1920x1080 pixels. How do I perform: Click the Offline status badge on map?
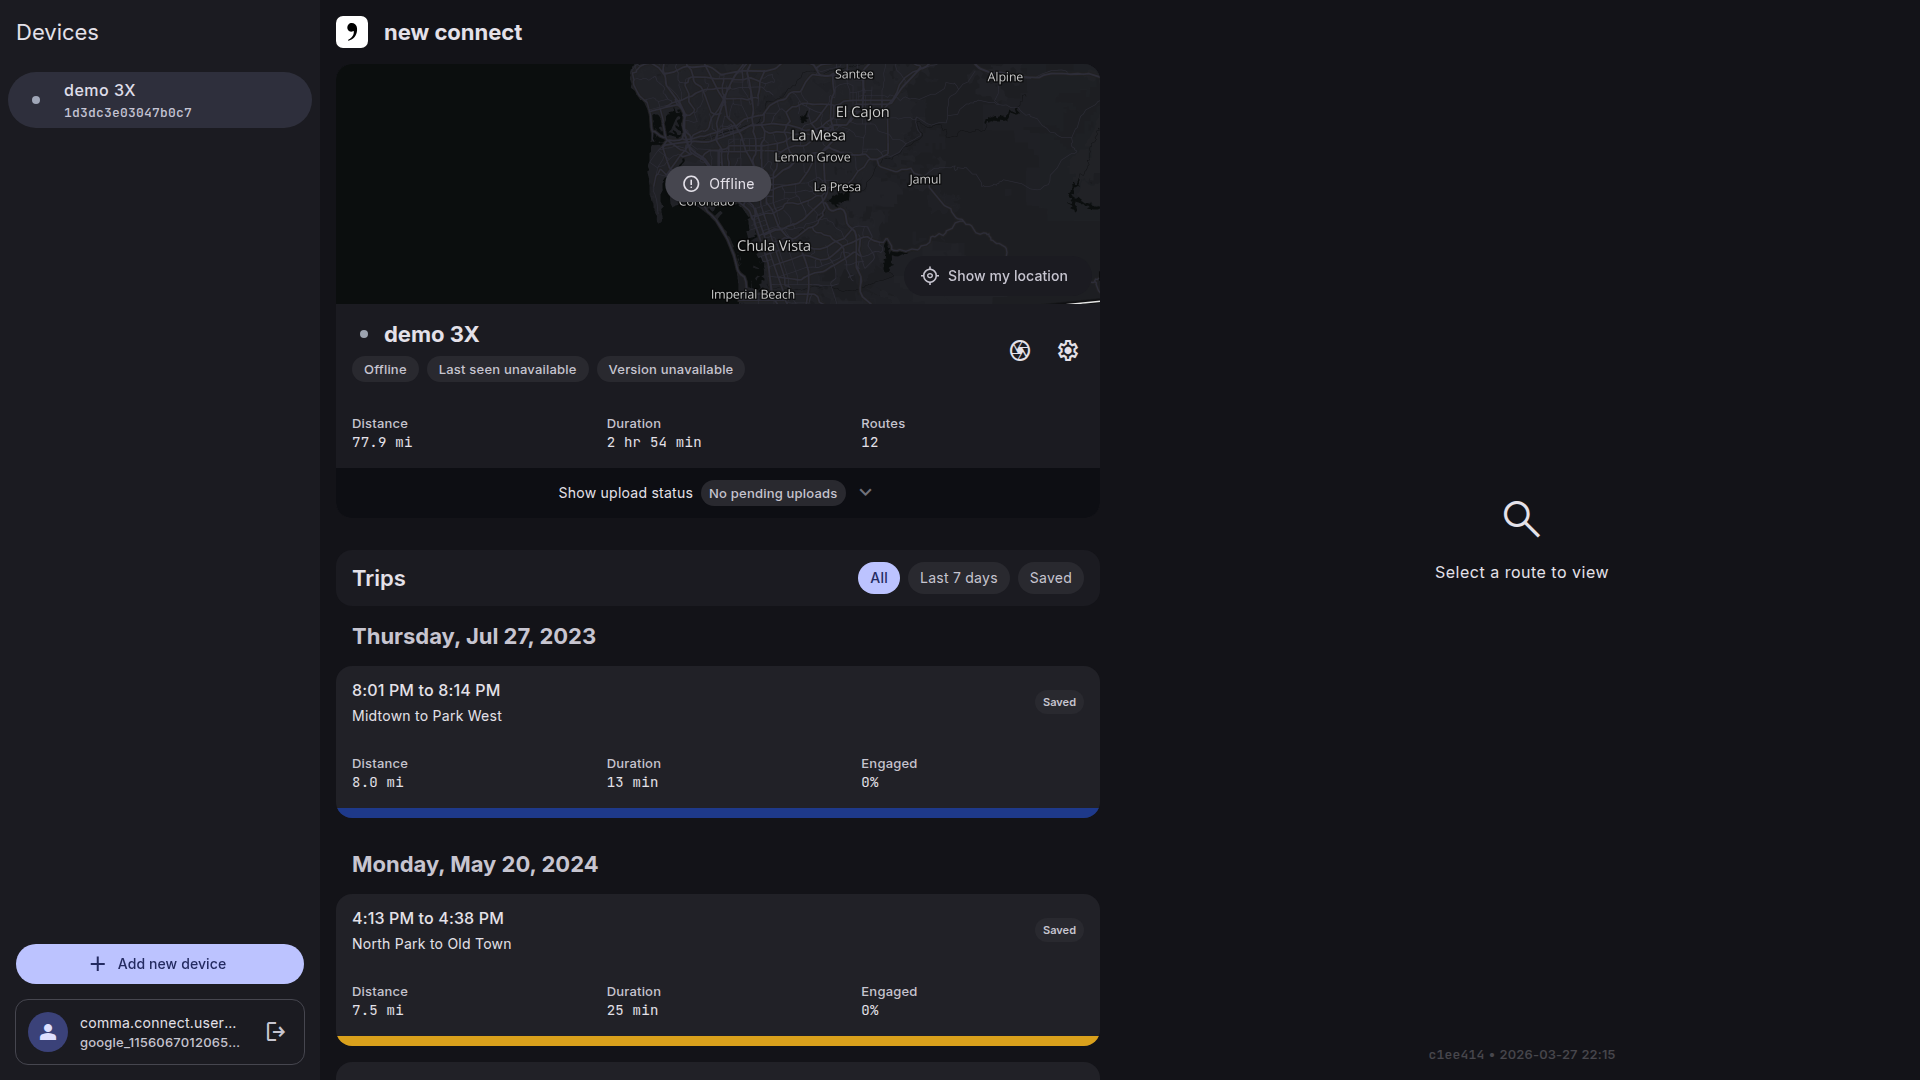718,184
